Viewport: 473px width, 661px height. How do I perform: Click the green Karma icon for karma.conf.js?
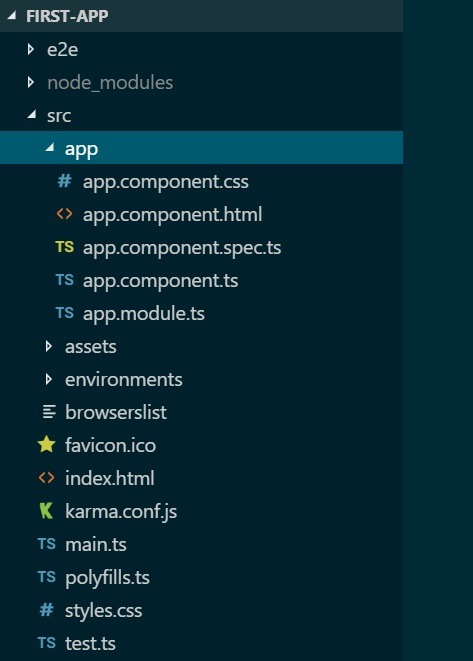click(46, 511)
